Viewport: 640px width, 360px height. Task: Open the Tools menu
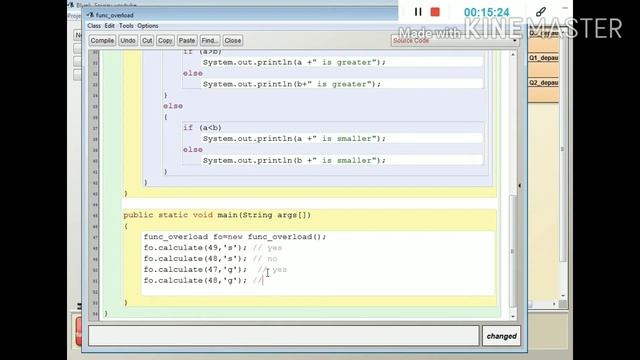pyautogui.click(x=126, y=26)
